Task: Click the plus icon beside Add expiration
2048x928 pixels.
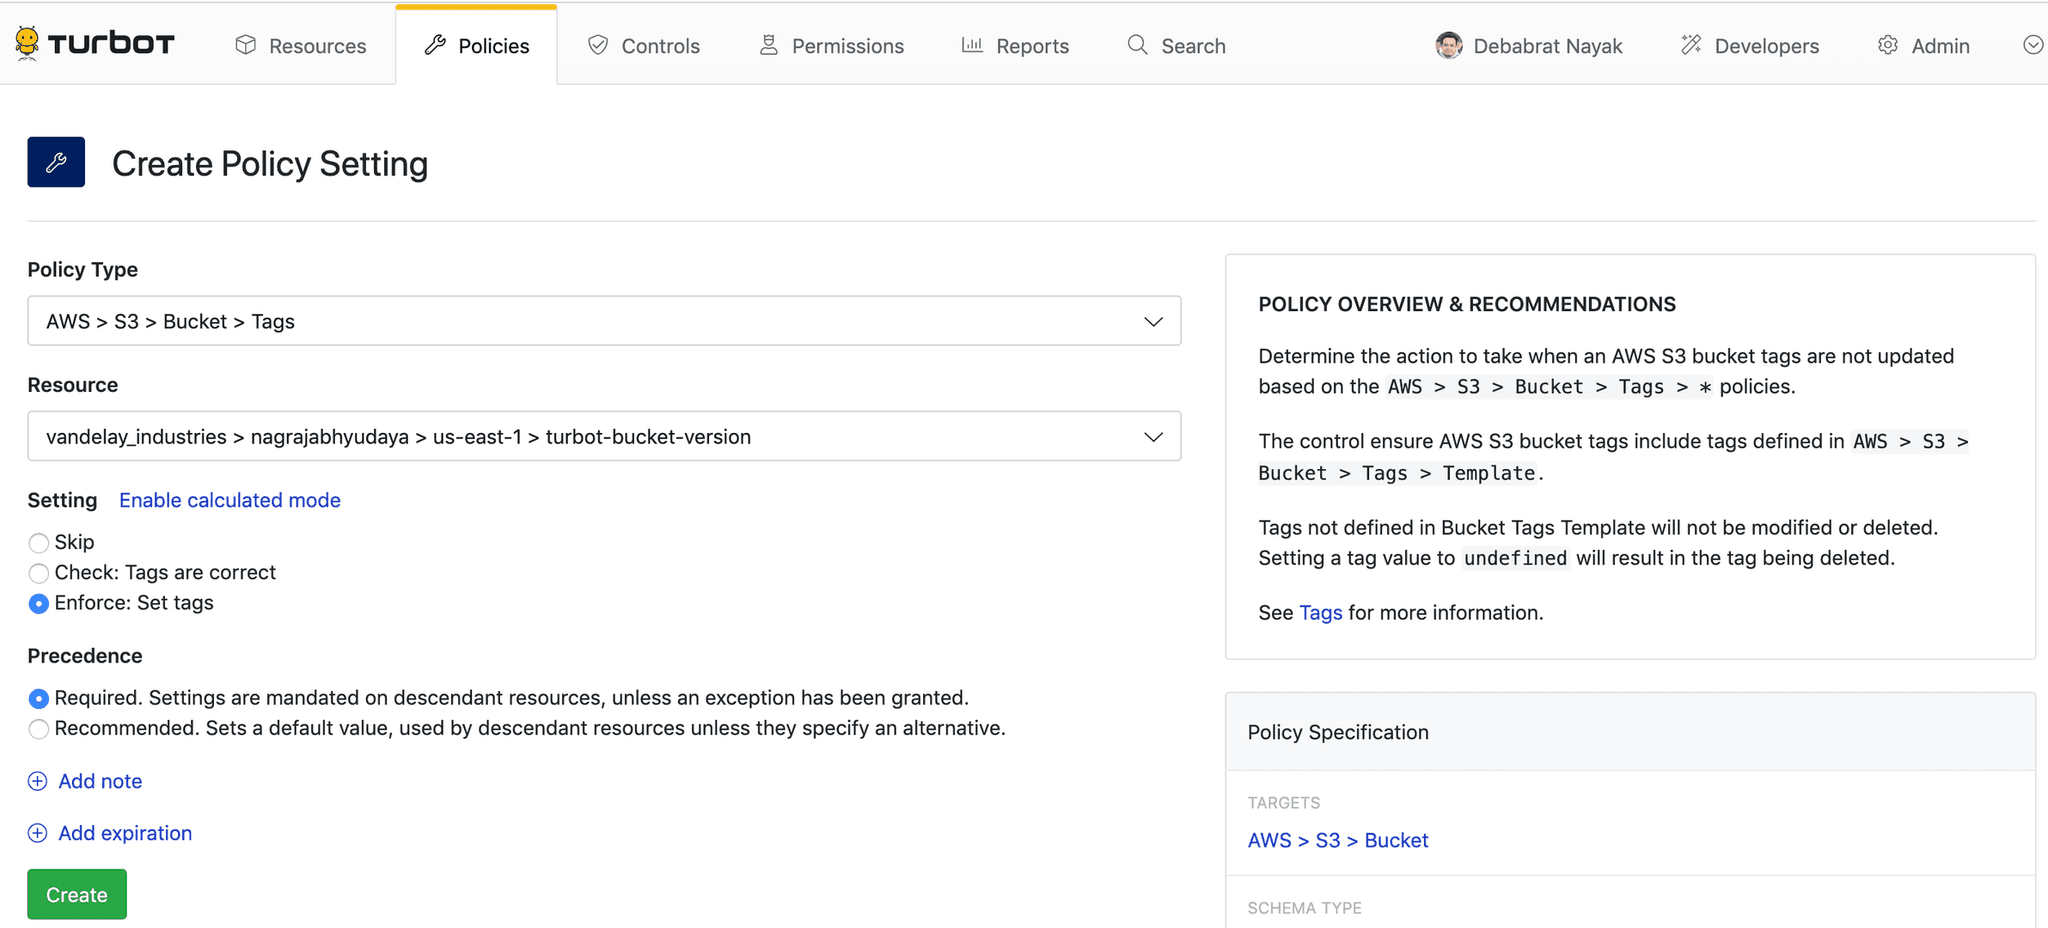Action: pos(37,833)
